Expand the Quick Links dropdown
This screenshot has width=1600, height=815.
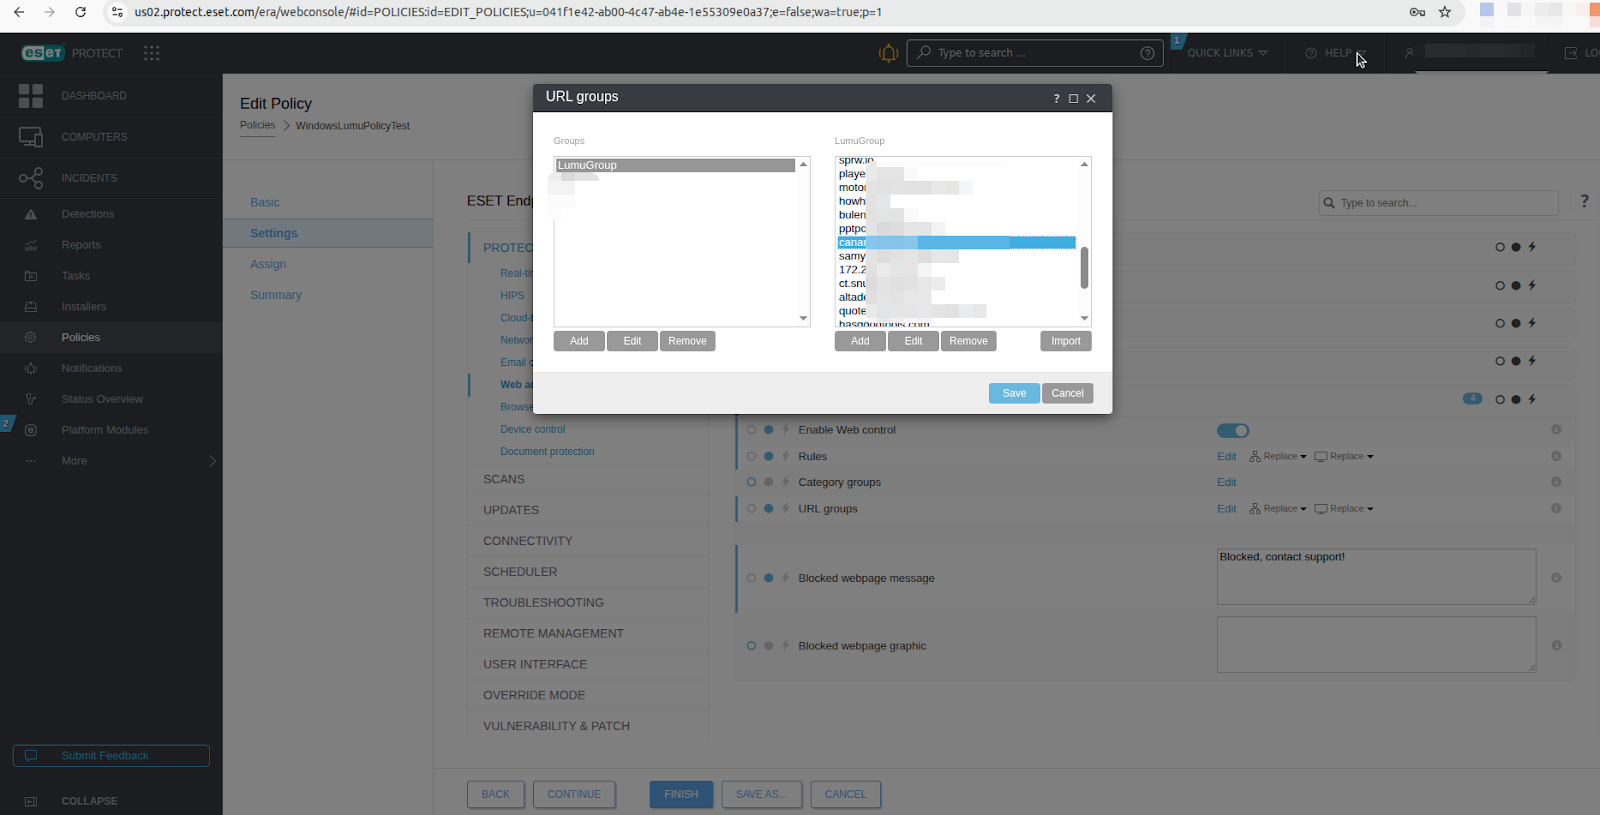coord(1227,53)
